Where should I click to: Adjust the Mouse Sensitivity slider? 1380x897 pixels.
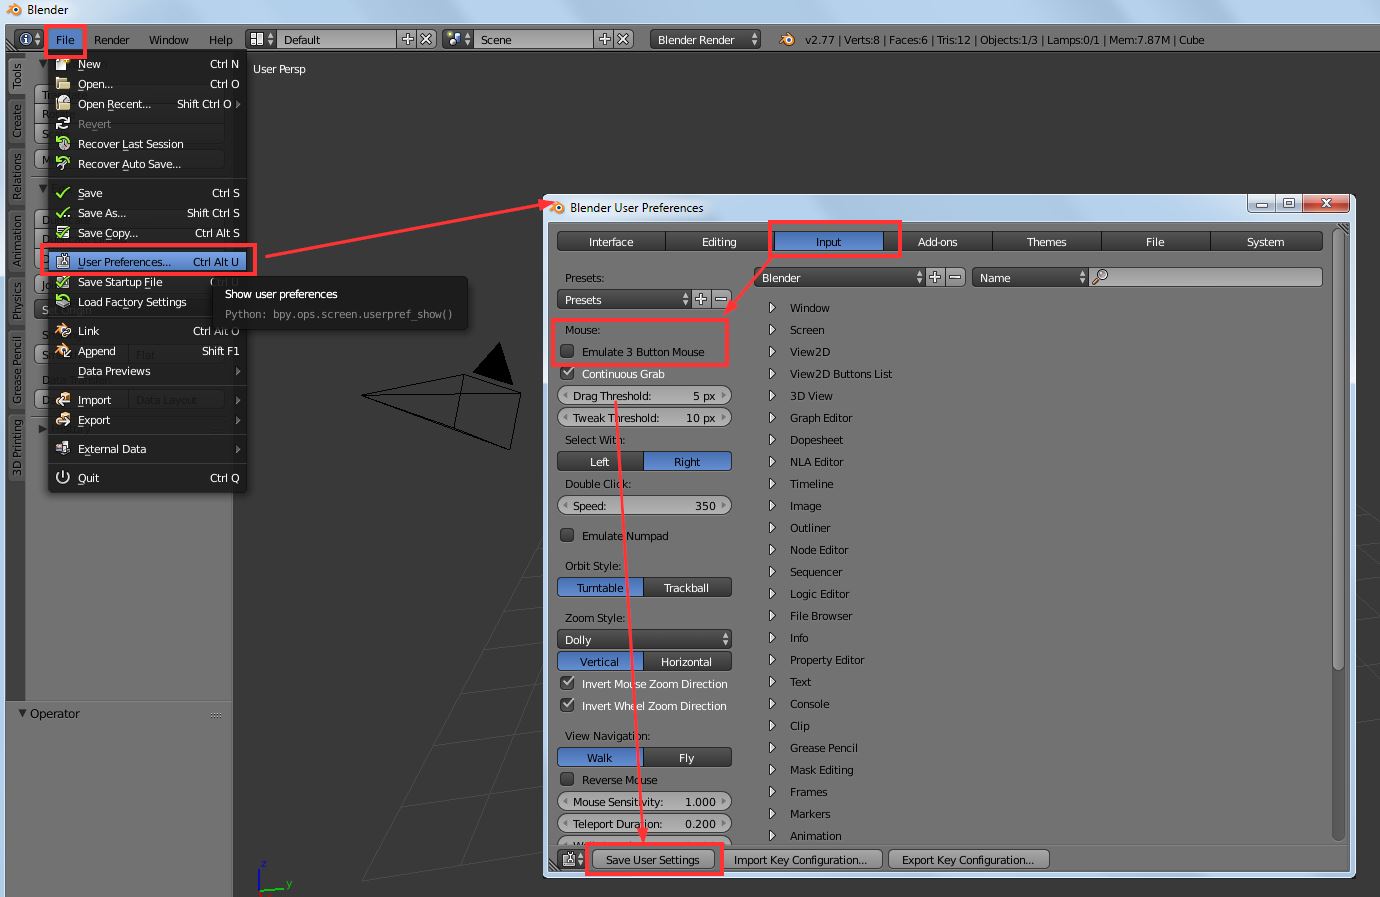(x=644, y=801)
